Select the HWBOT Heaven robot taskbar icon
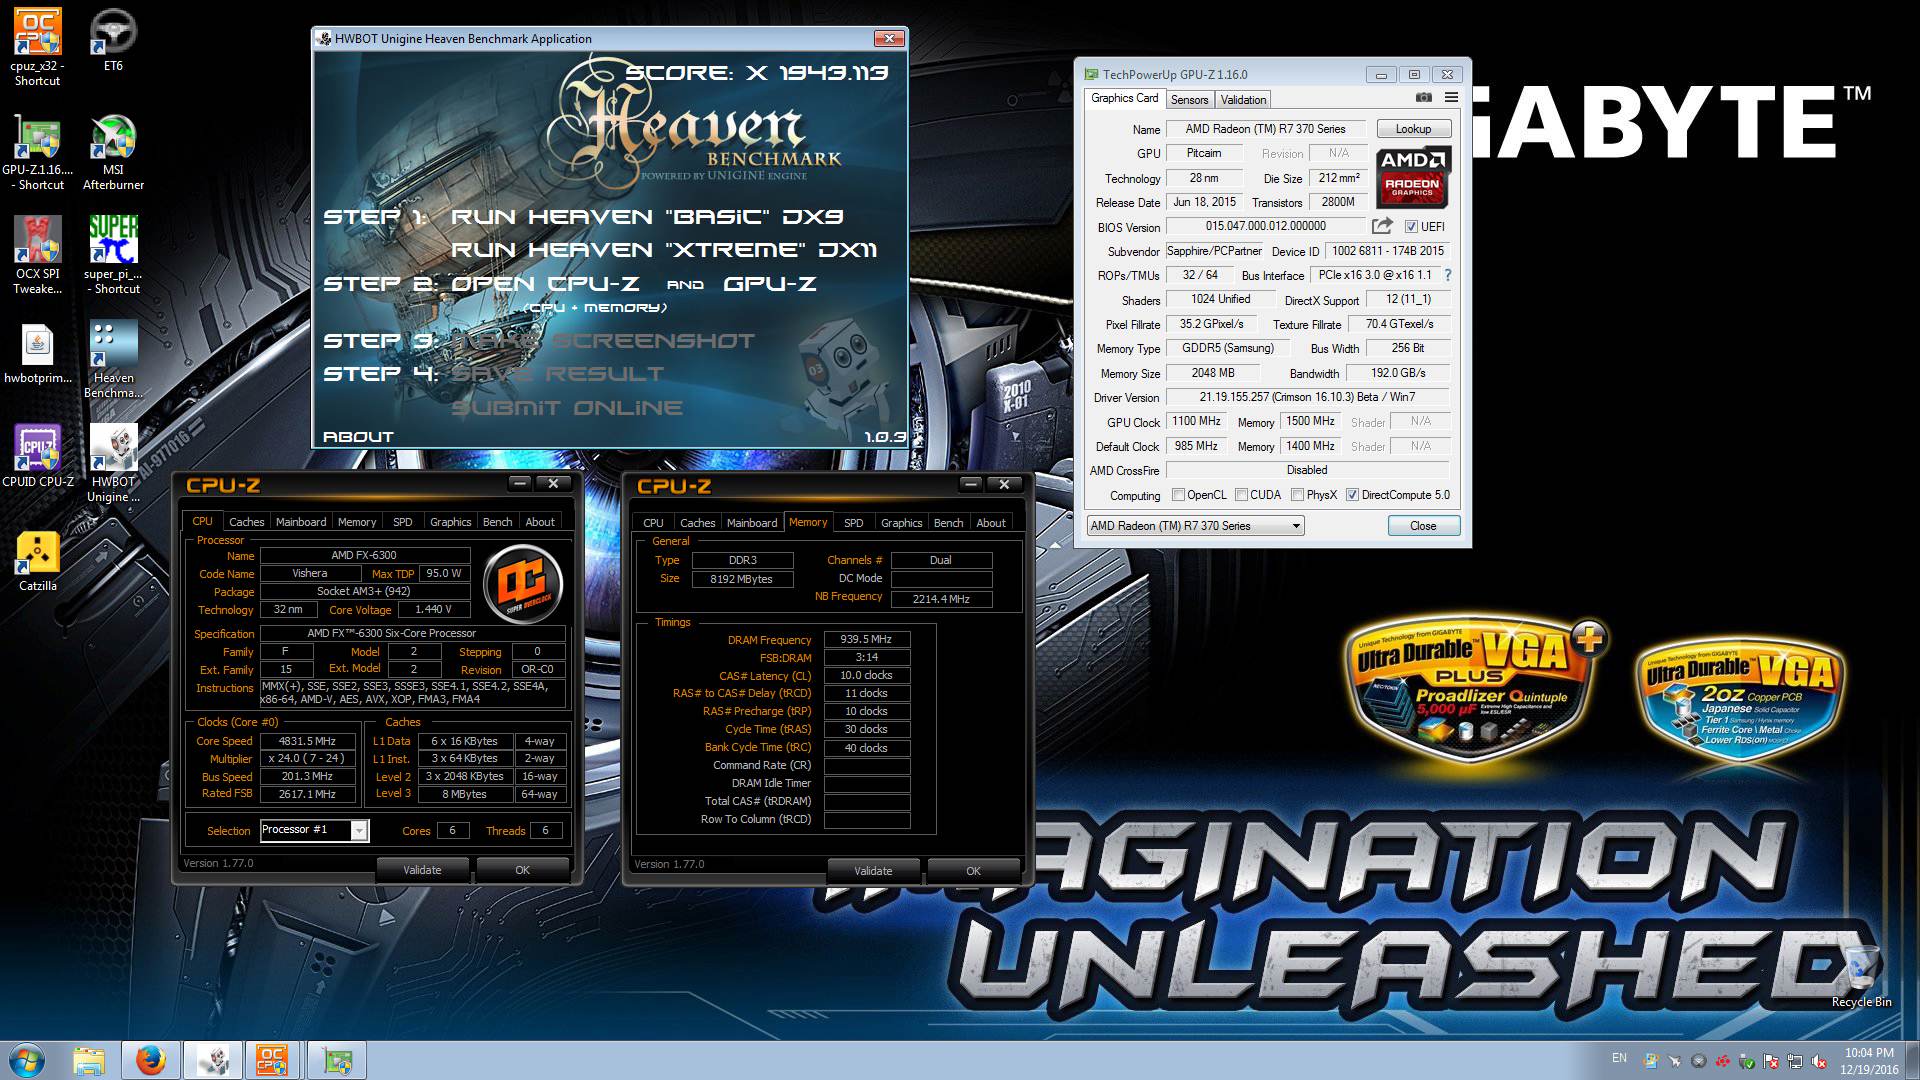This screenshot has height=1080, width=1920. (x=212, y=1060)
